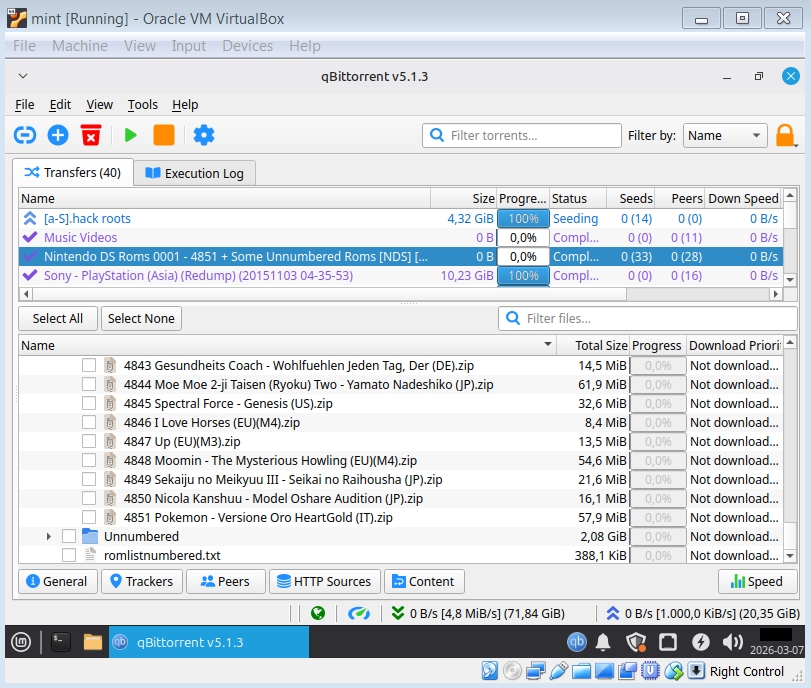Click the Add Torrent Link toolbar icon

pos(25,136)
